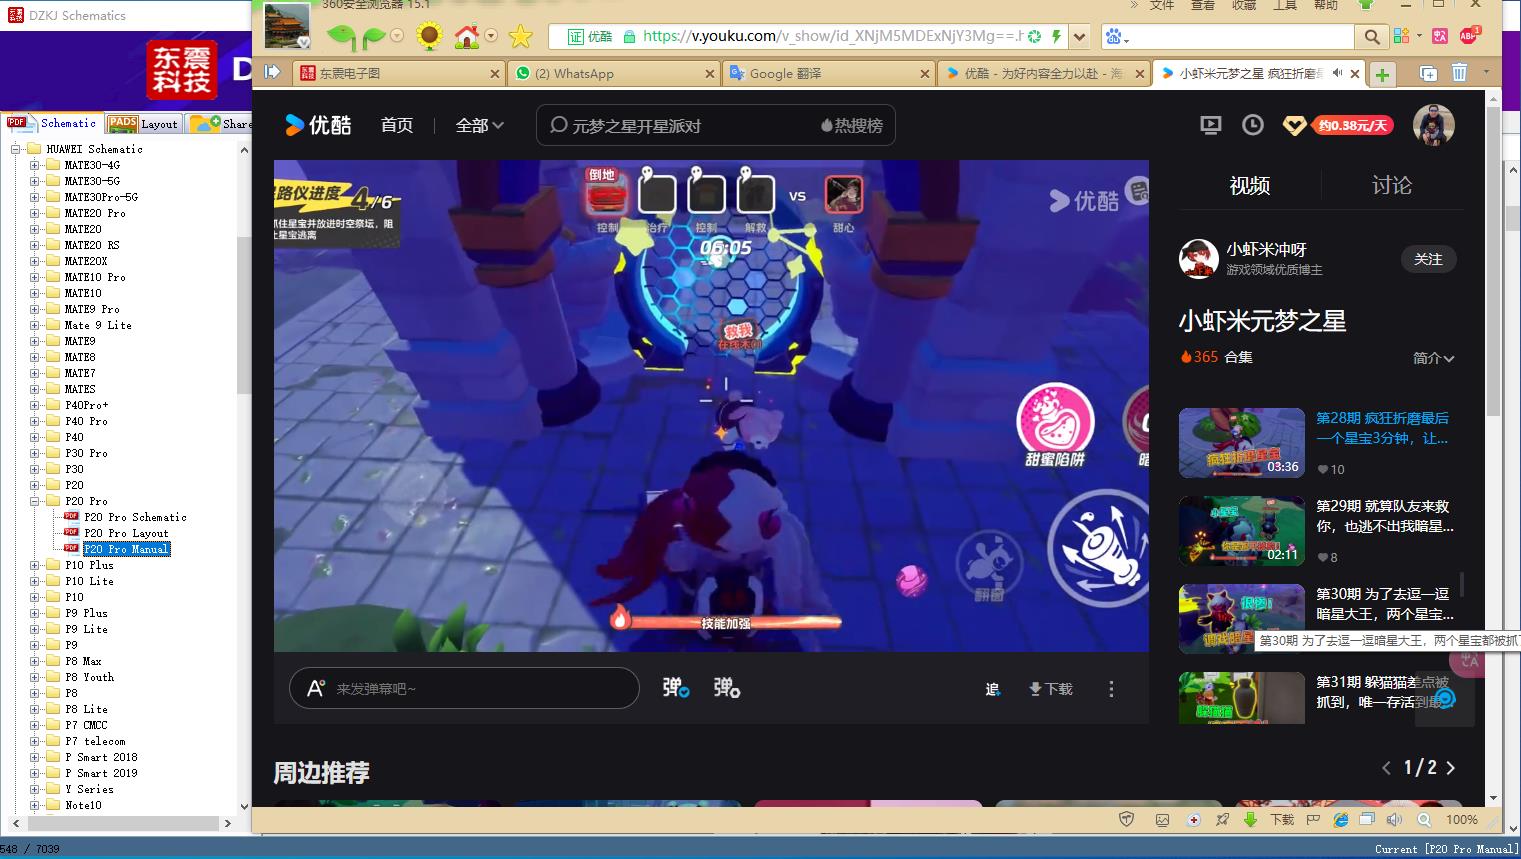Screen dimensions: 1521x859
Task: Select the 讨论 discussion tab
Action: (x=1392, y=185)
